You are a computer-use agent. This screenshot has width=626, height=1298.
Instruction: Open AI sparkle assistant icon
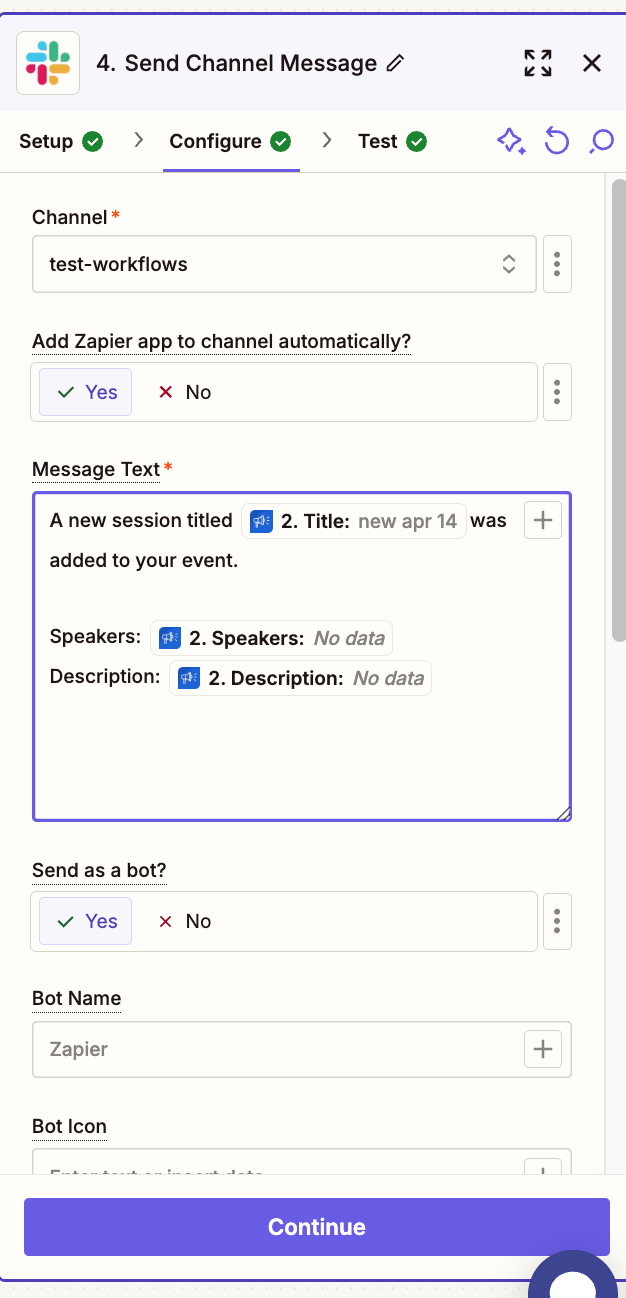coord(511,142)
